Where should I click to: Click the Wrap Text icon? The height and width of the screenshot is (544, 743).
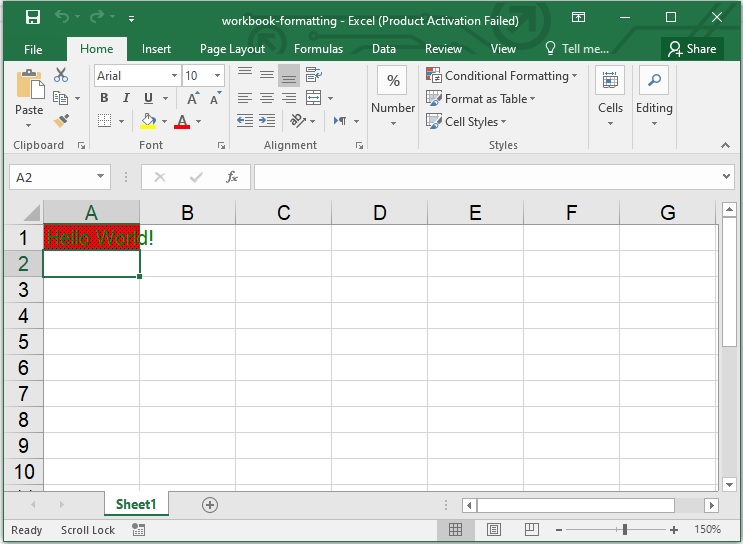click(313, 75)
